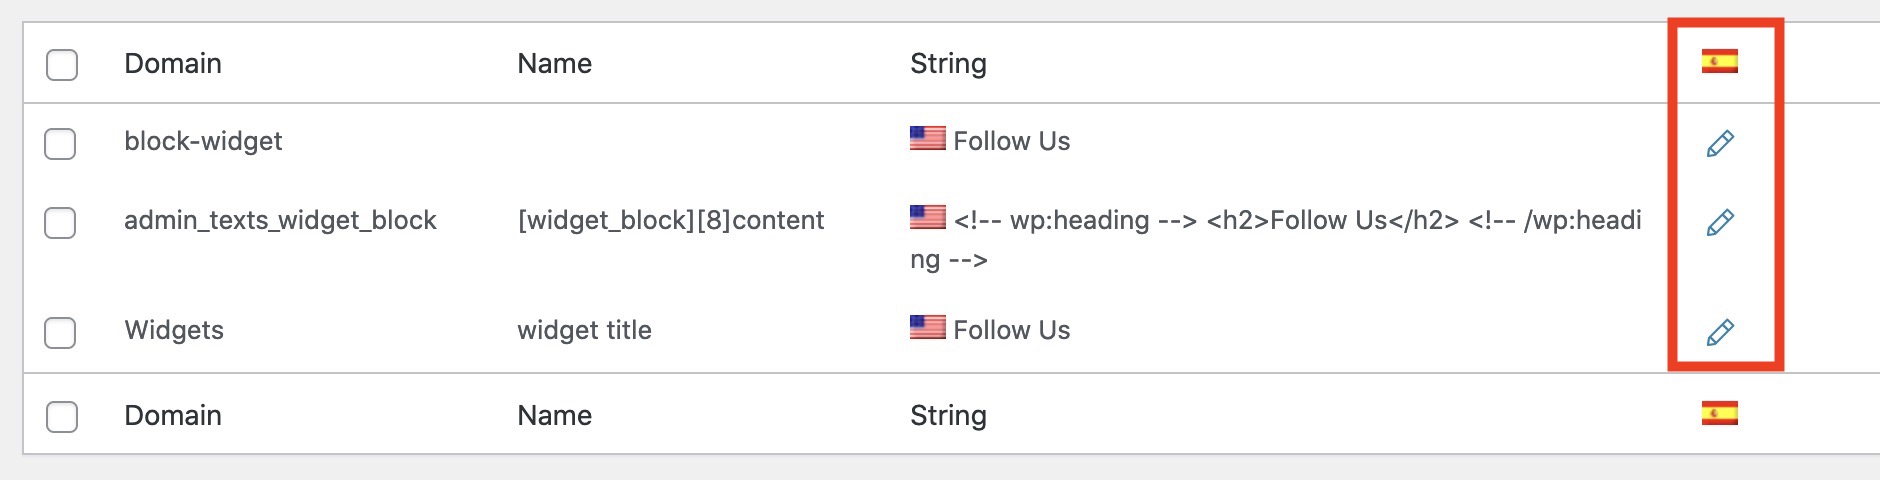Check the block-widget row checkbox

click(60, 143)
